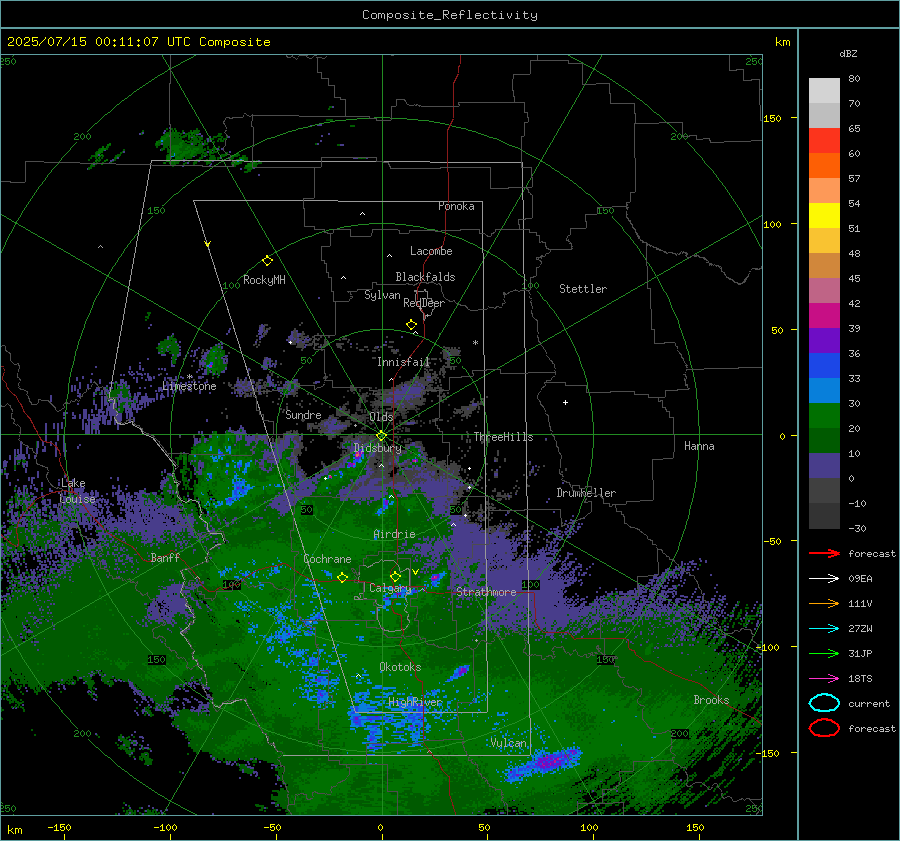
Task: Click the magenta storm cell near Didsbury
Action: (358, 456)
